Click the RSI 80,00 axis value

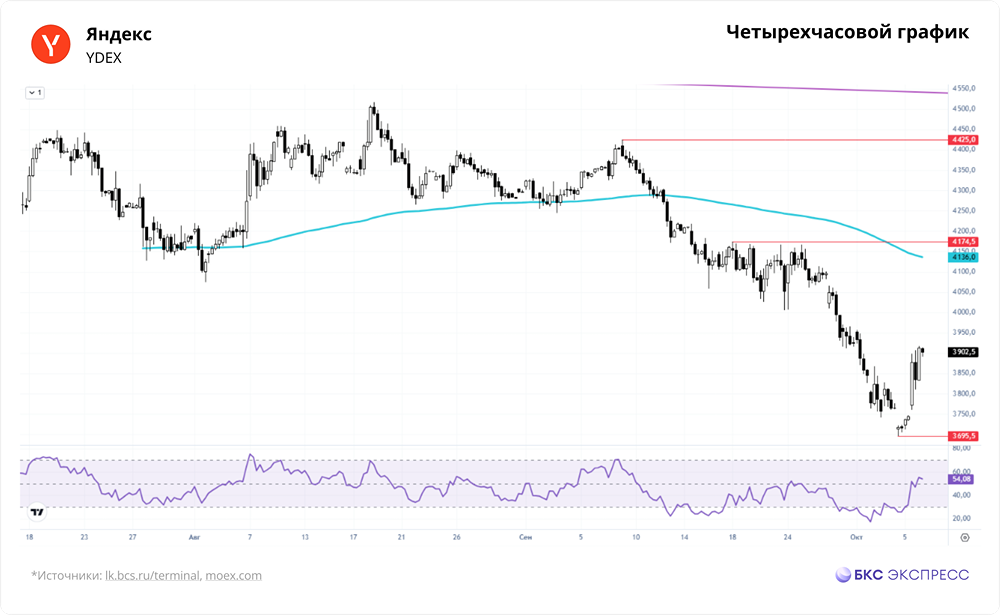coord(962,448)
